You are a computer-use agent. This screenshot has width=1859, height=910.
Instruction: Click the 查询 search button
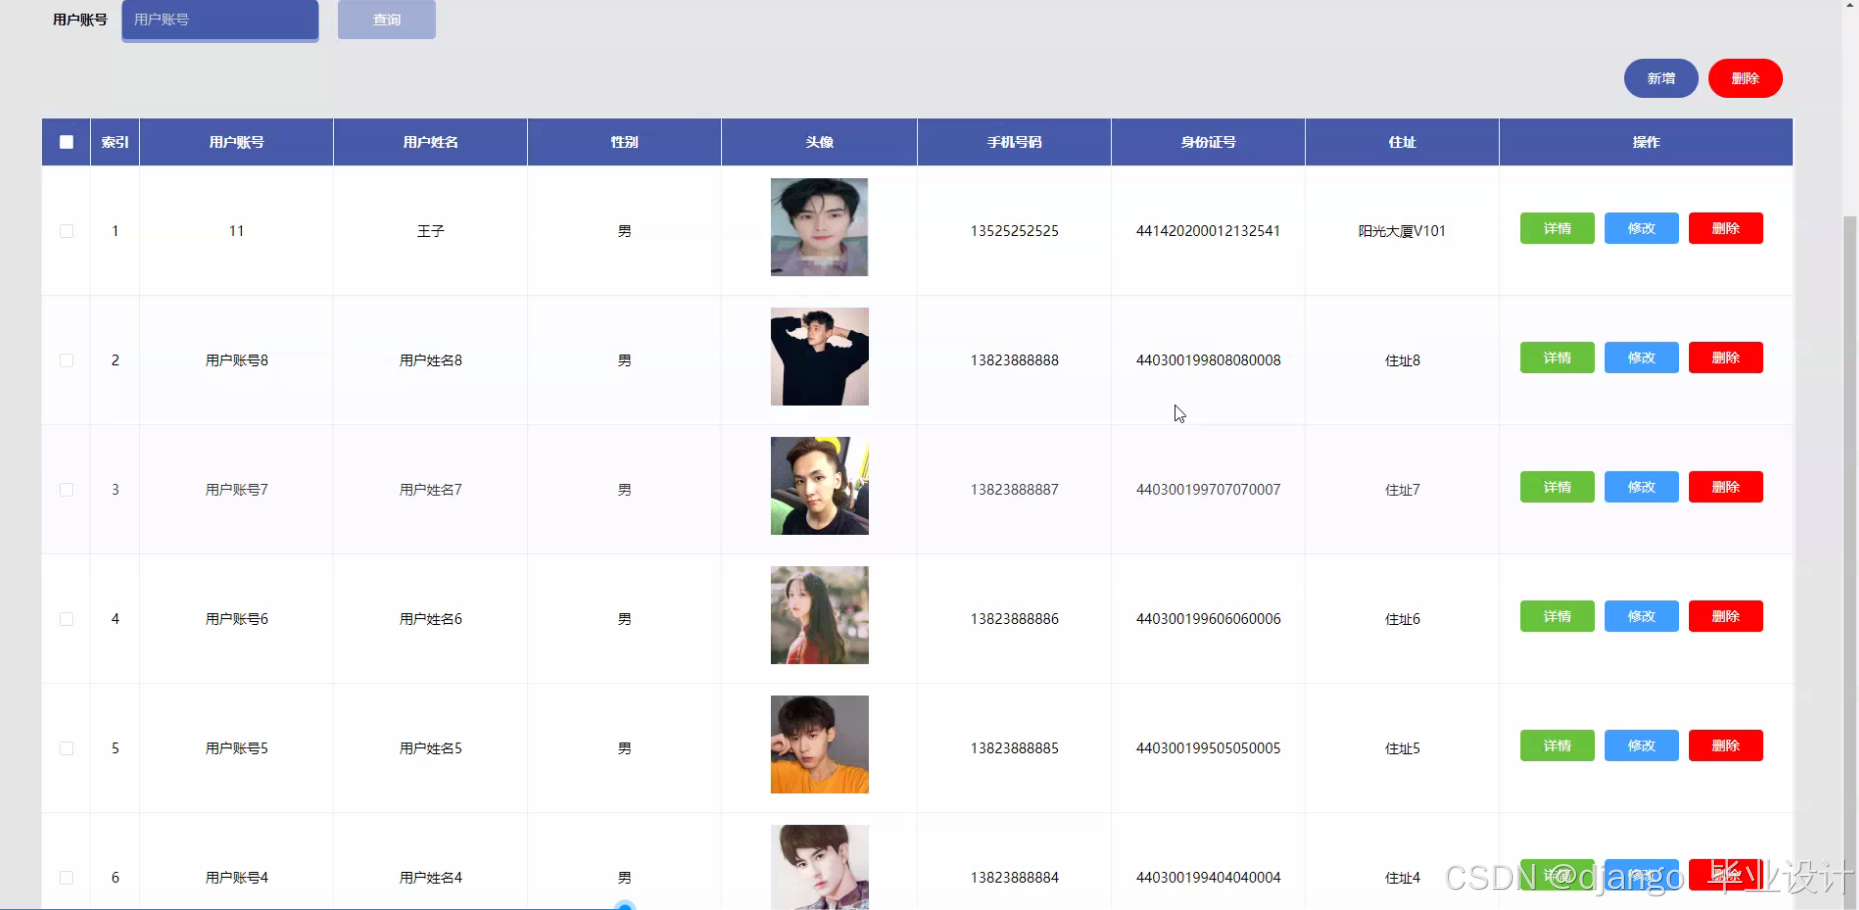point(387,20)
